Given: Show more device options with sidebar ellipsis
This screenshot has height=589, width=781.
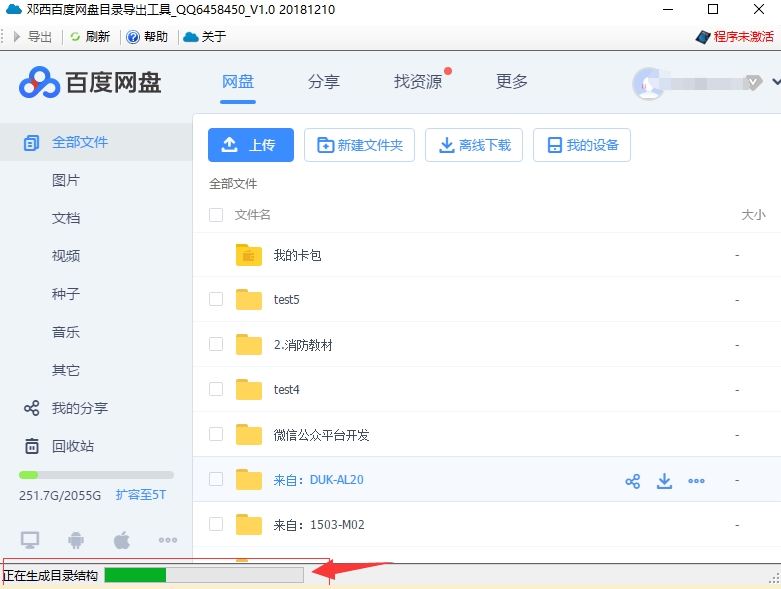Looking at the screenshot, I should 167,540.
